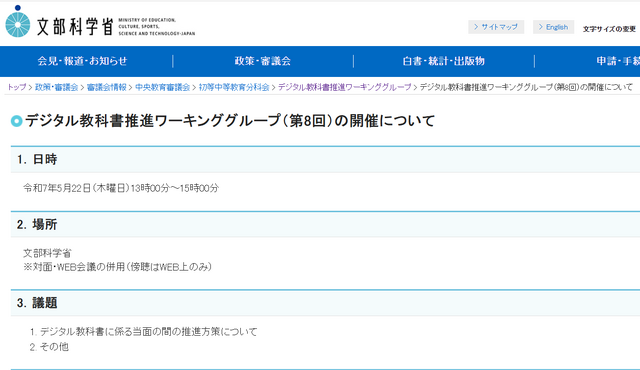This screenshot has width=640, height=370.
Task: Click the 3. 議題 section heading
Action: click(37, 303)
